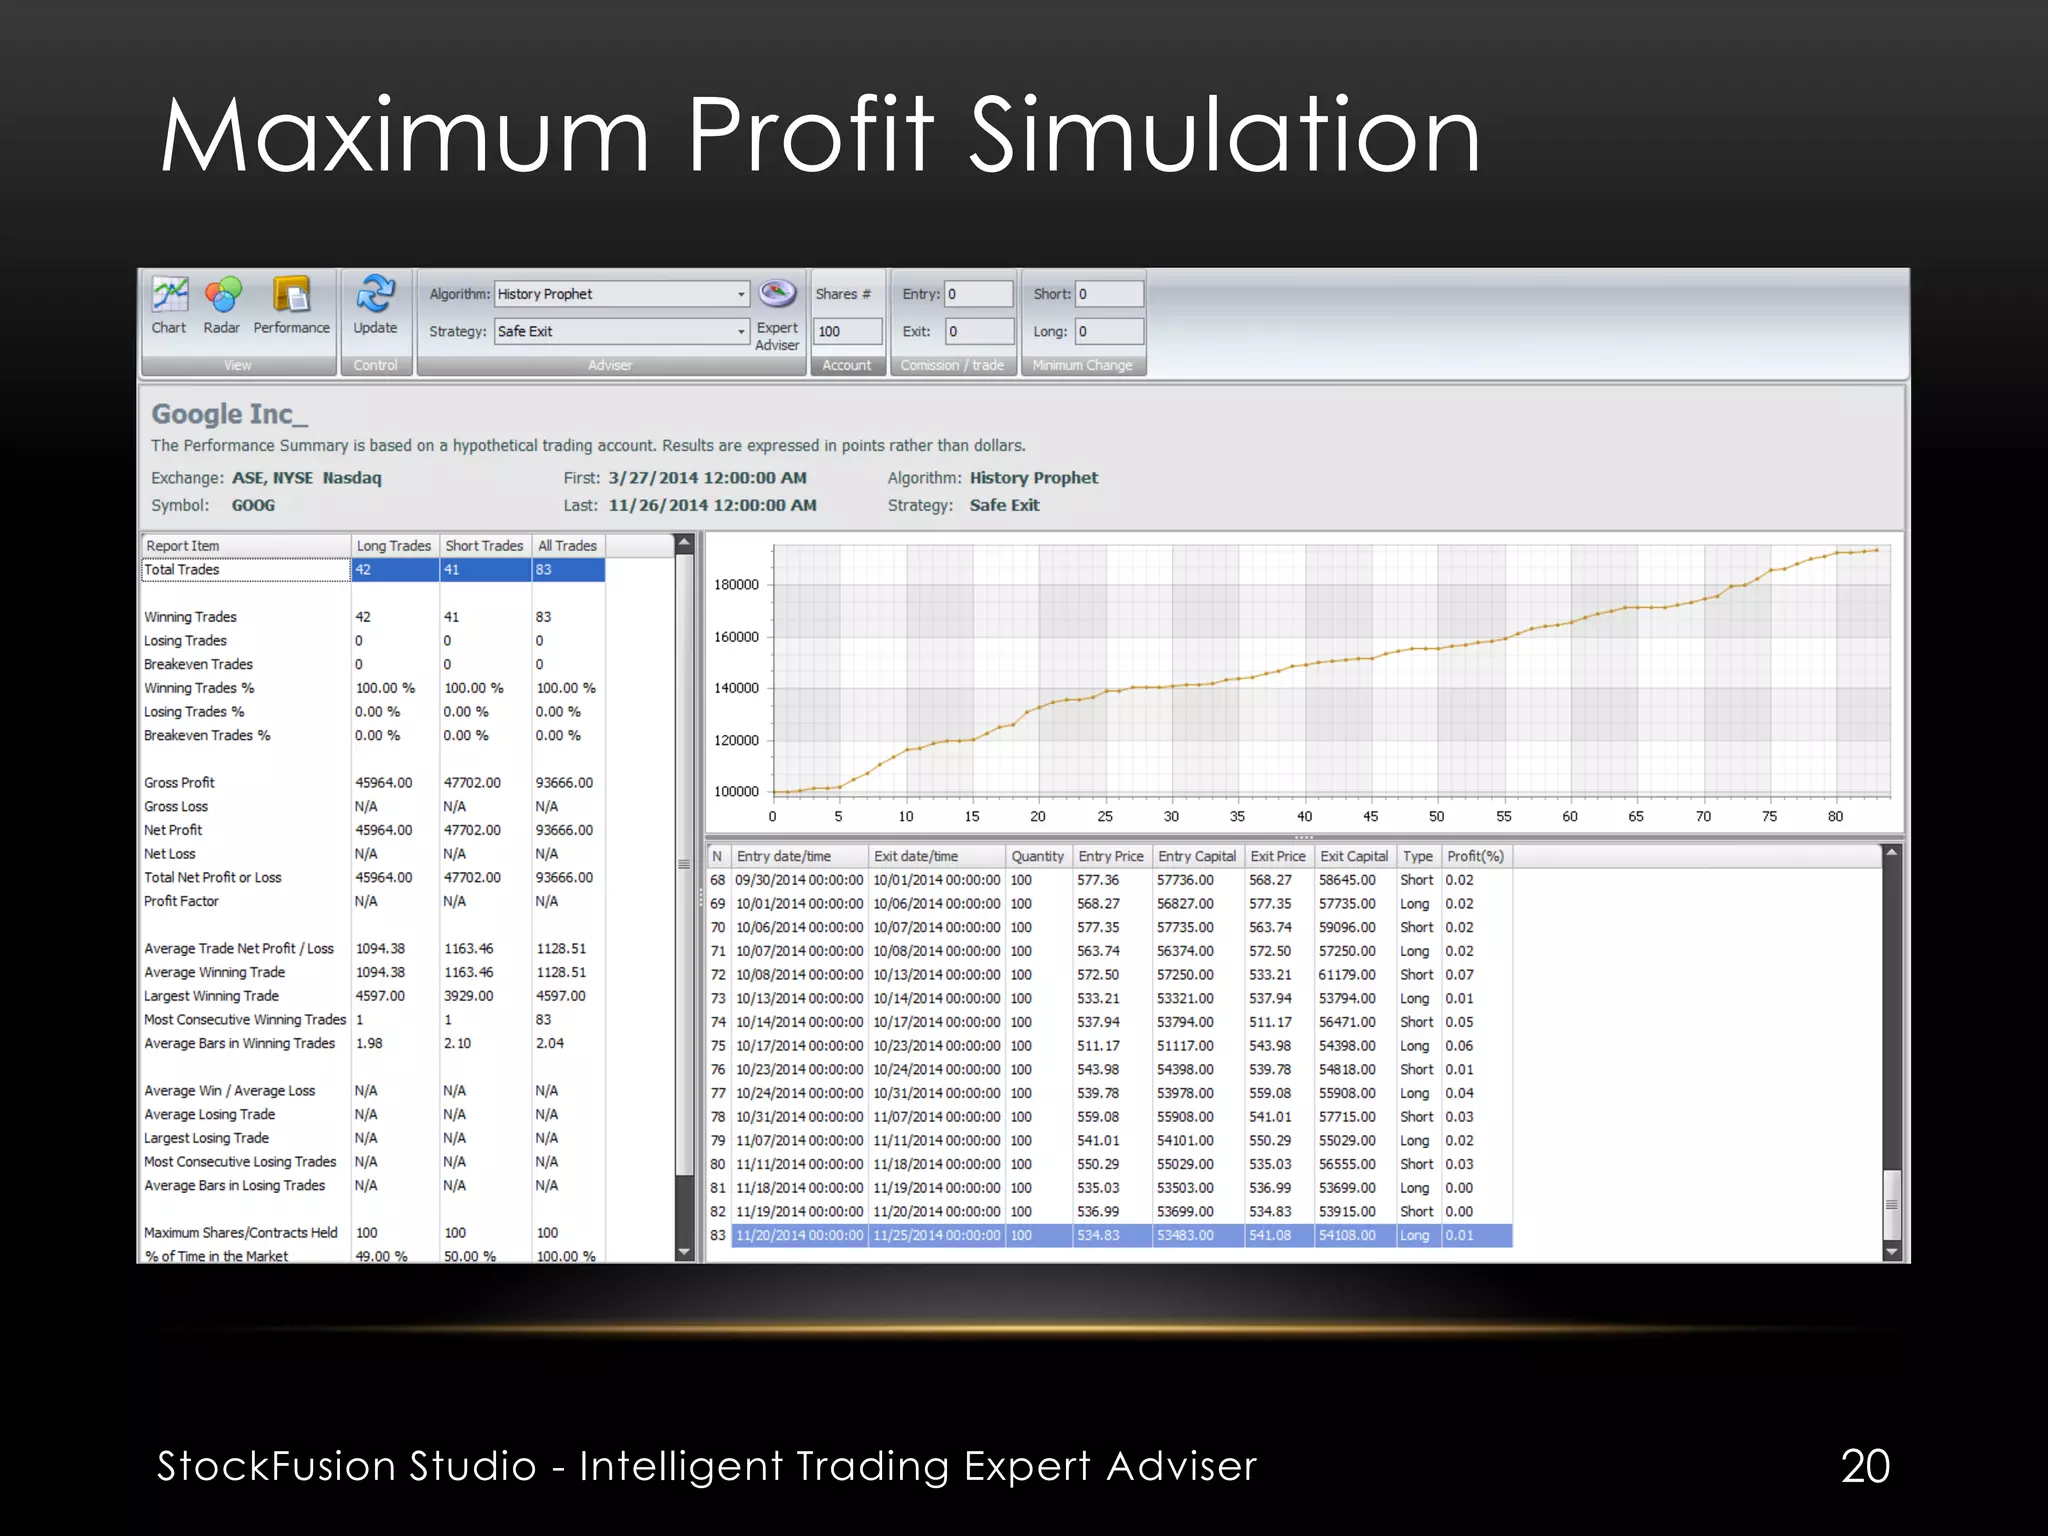2048x1536 pixels.
Task: Select the Largest Winning Trade row
Action: pos(373,996)
